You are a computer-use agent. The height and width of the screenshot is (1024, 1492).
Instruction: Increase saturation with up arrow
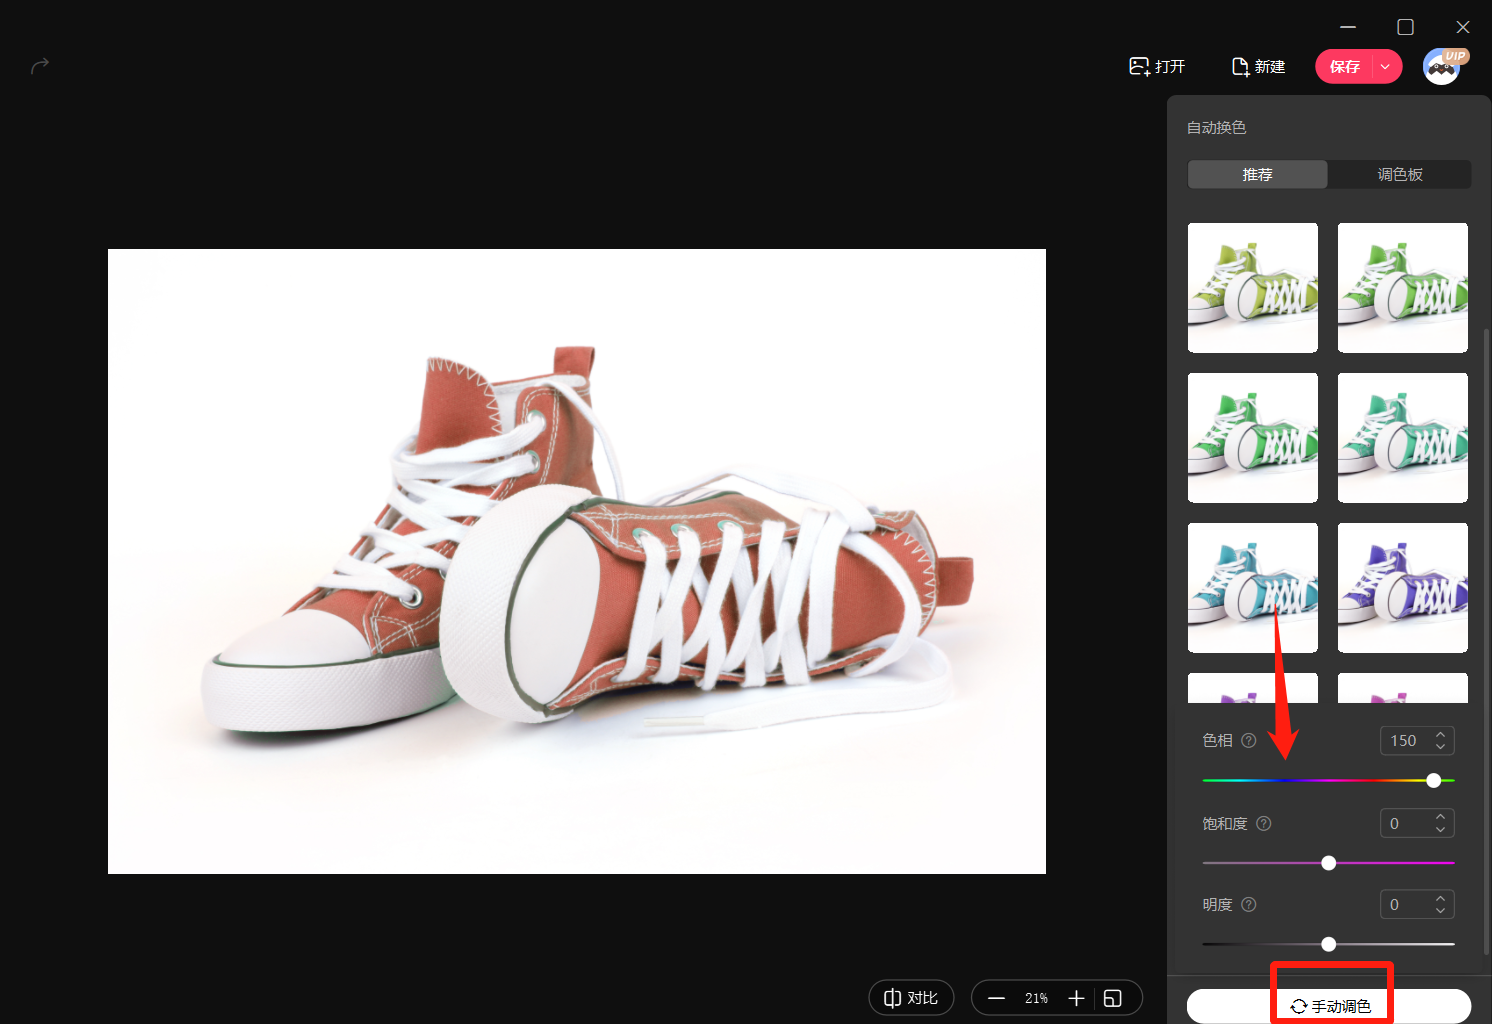[x=1441, y=818]
